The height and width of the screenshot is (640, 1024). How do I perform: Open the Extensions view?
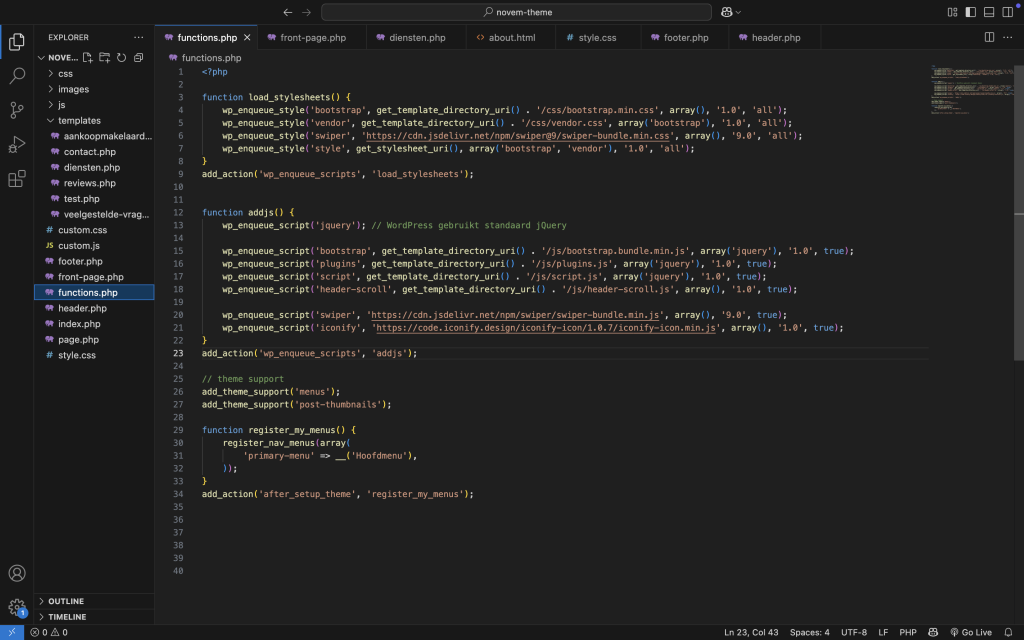pyautogui.click(x=17, y=178)
